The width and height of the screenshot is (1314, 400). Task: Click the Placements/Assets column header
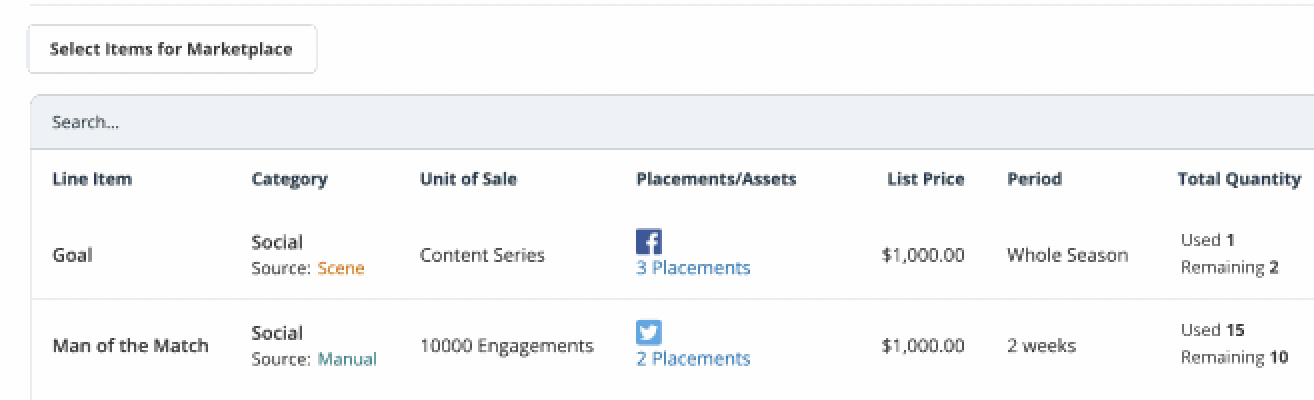pos(716,180)
